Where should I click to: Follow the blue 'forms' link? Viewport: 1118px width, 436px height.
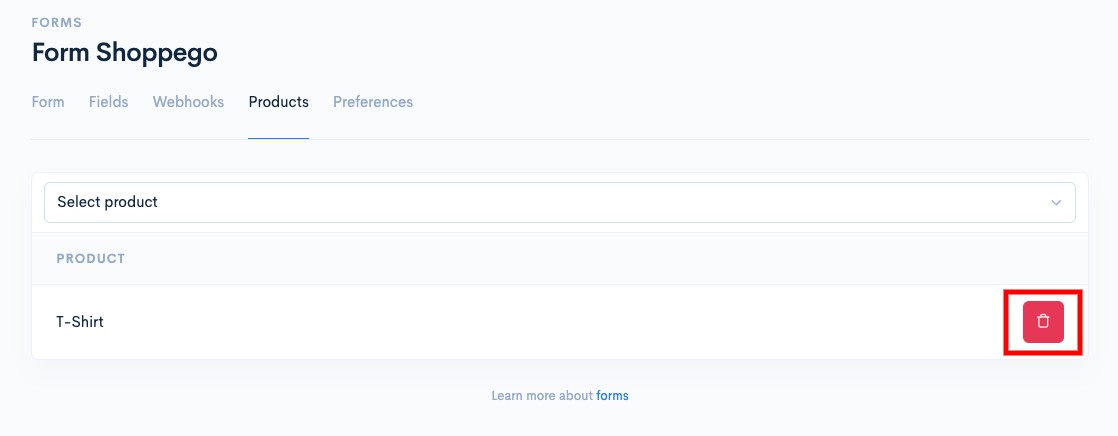[612, 395]
